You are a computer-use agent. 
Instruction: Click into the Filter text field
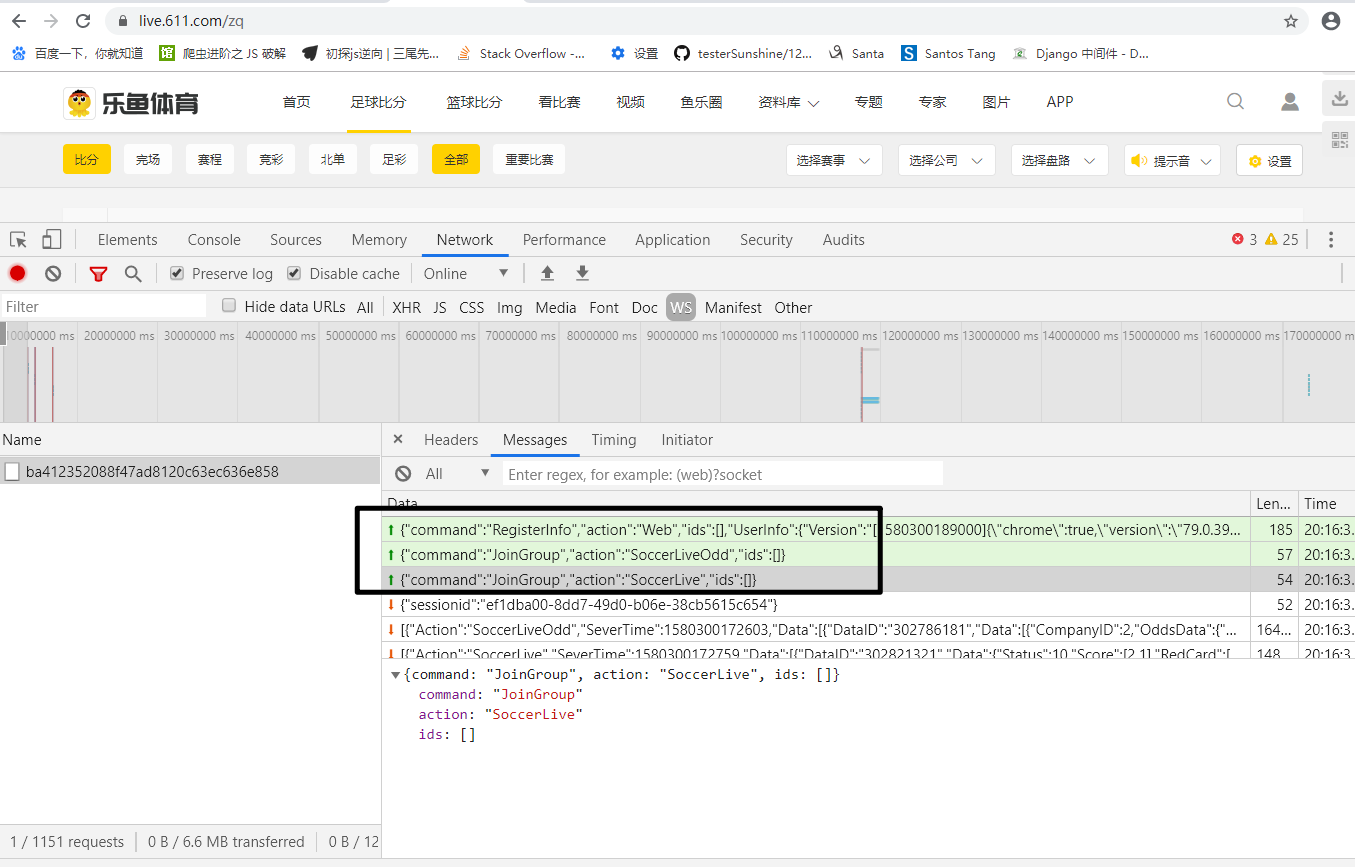click(104, 307)
